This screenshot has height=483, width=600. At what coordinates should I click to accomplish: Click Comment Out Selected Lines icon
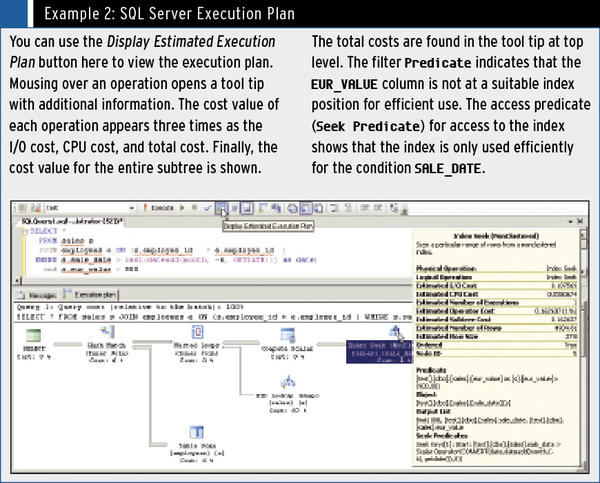tap(334, 208)
